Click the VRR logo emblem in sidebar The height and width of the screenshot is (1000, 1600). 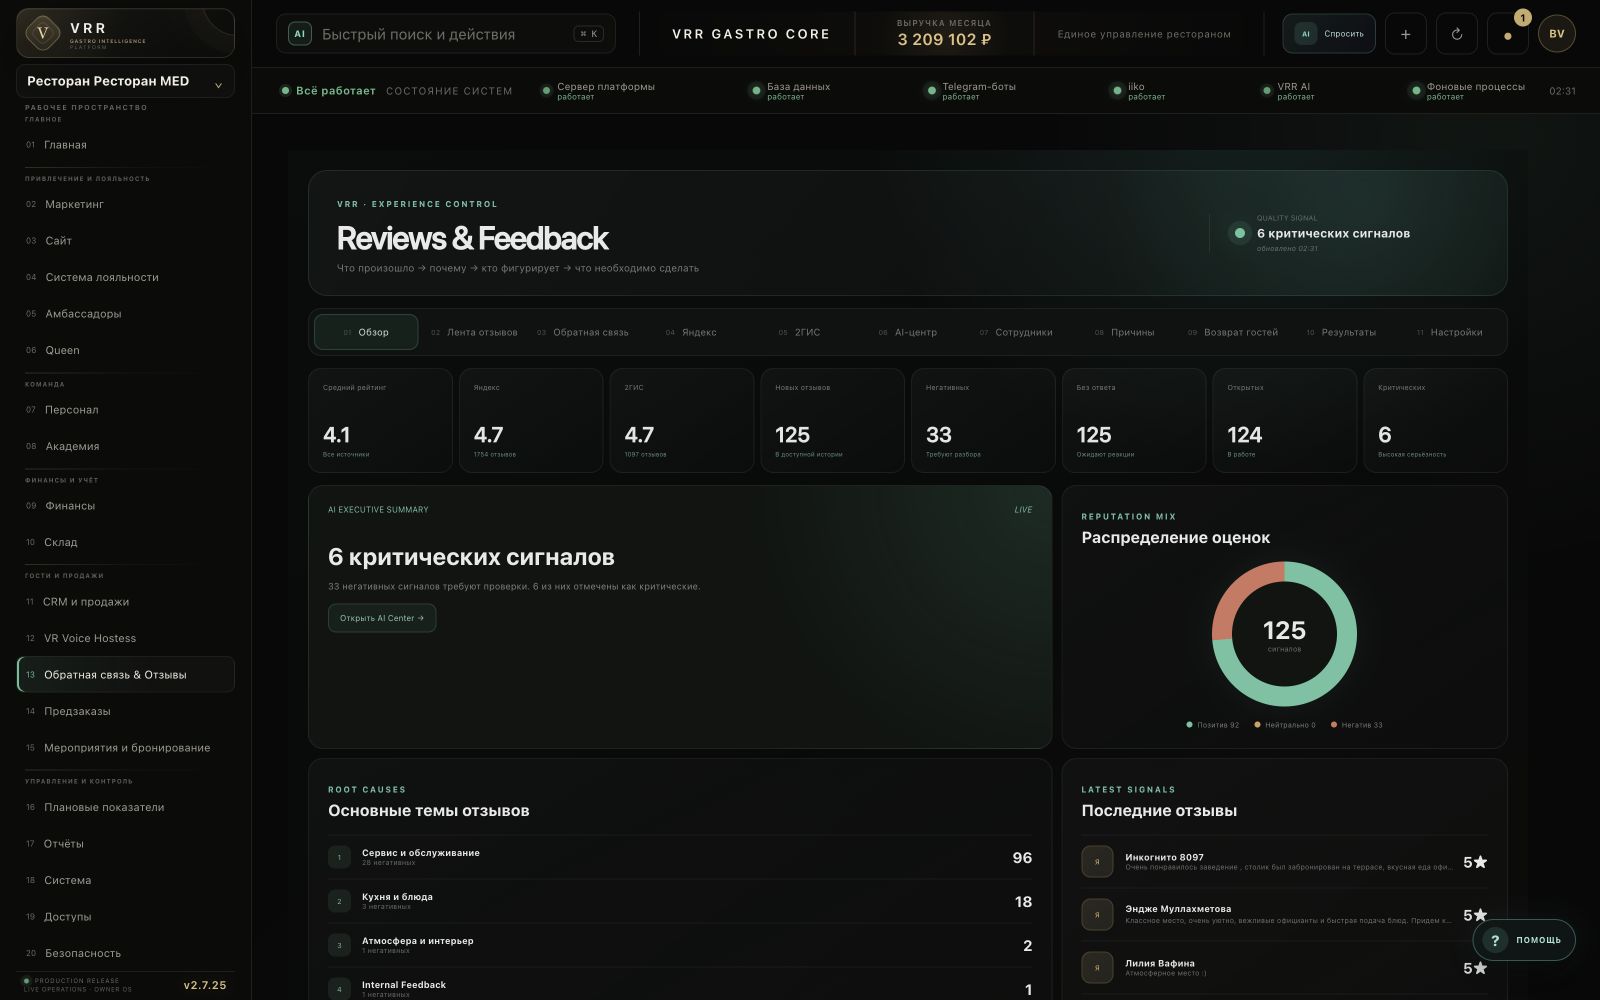(42, 33)
